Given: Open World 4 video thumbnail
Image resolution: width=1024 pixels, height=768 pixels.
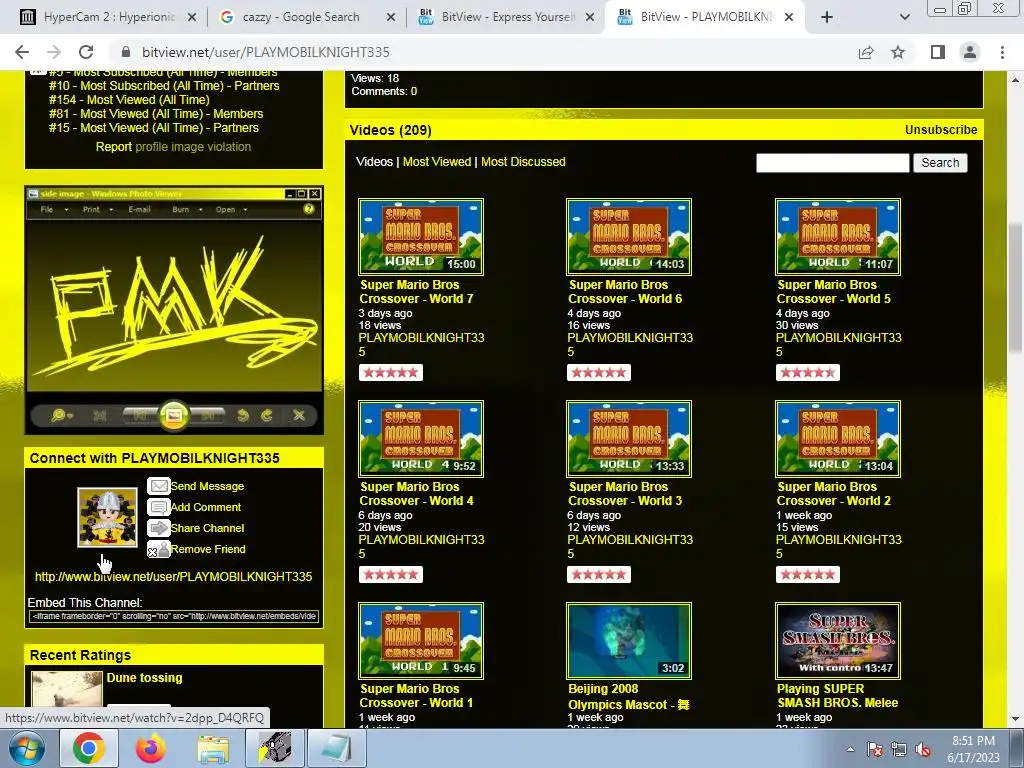Looking at the screenshot, I should tap(421, 439).
